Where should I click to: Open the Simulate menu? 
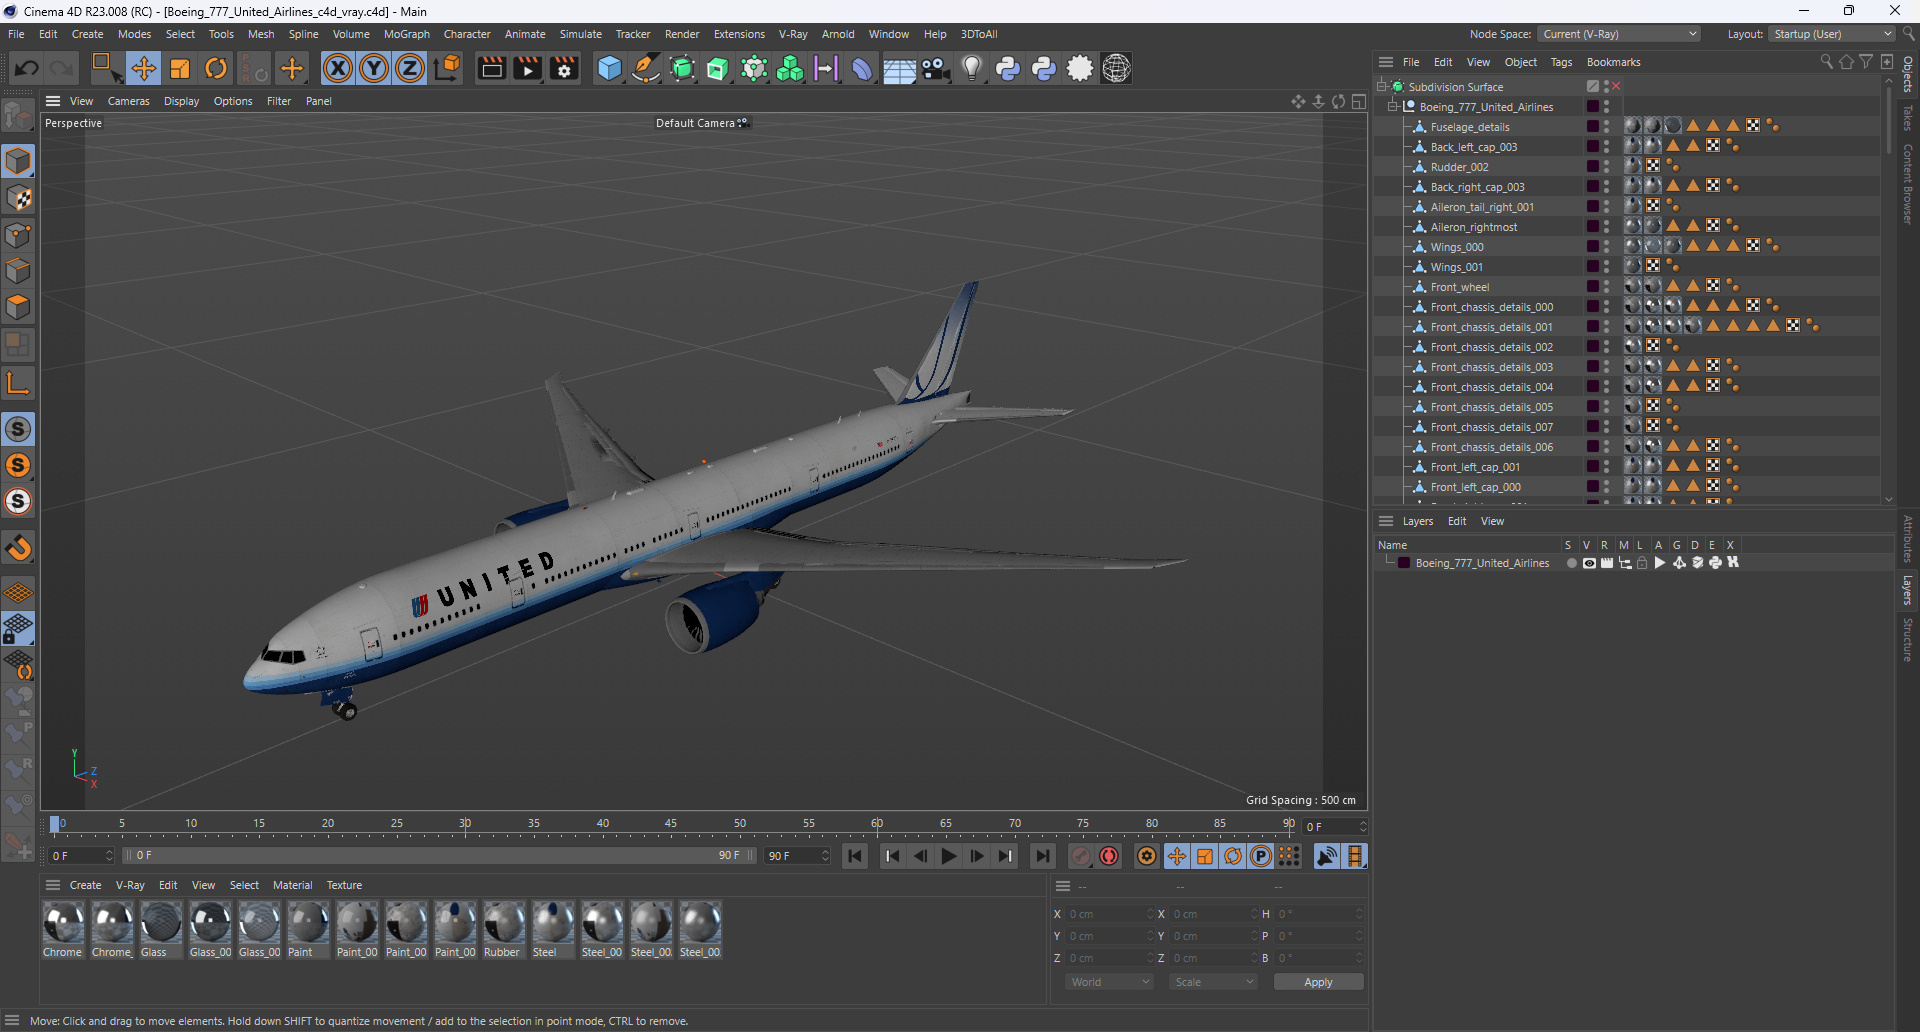(580, 34)
